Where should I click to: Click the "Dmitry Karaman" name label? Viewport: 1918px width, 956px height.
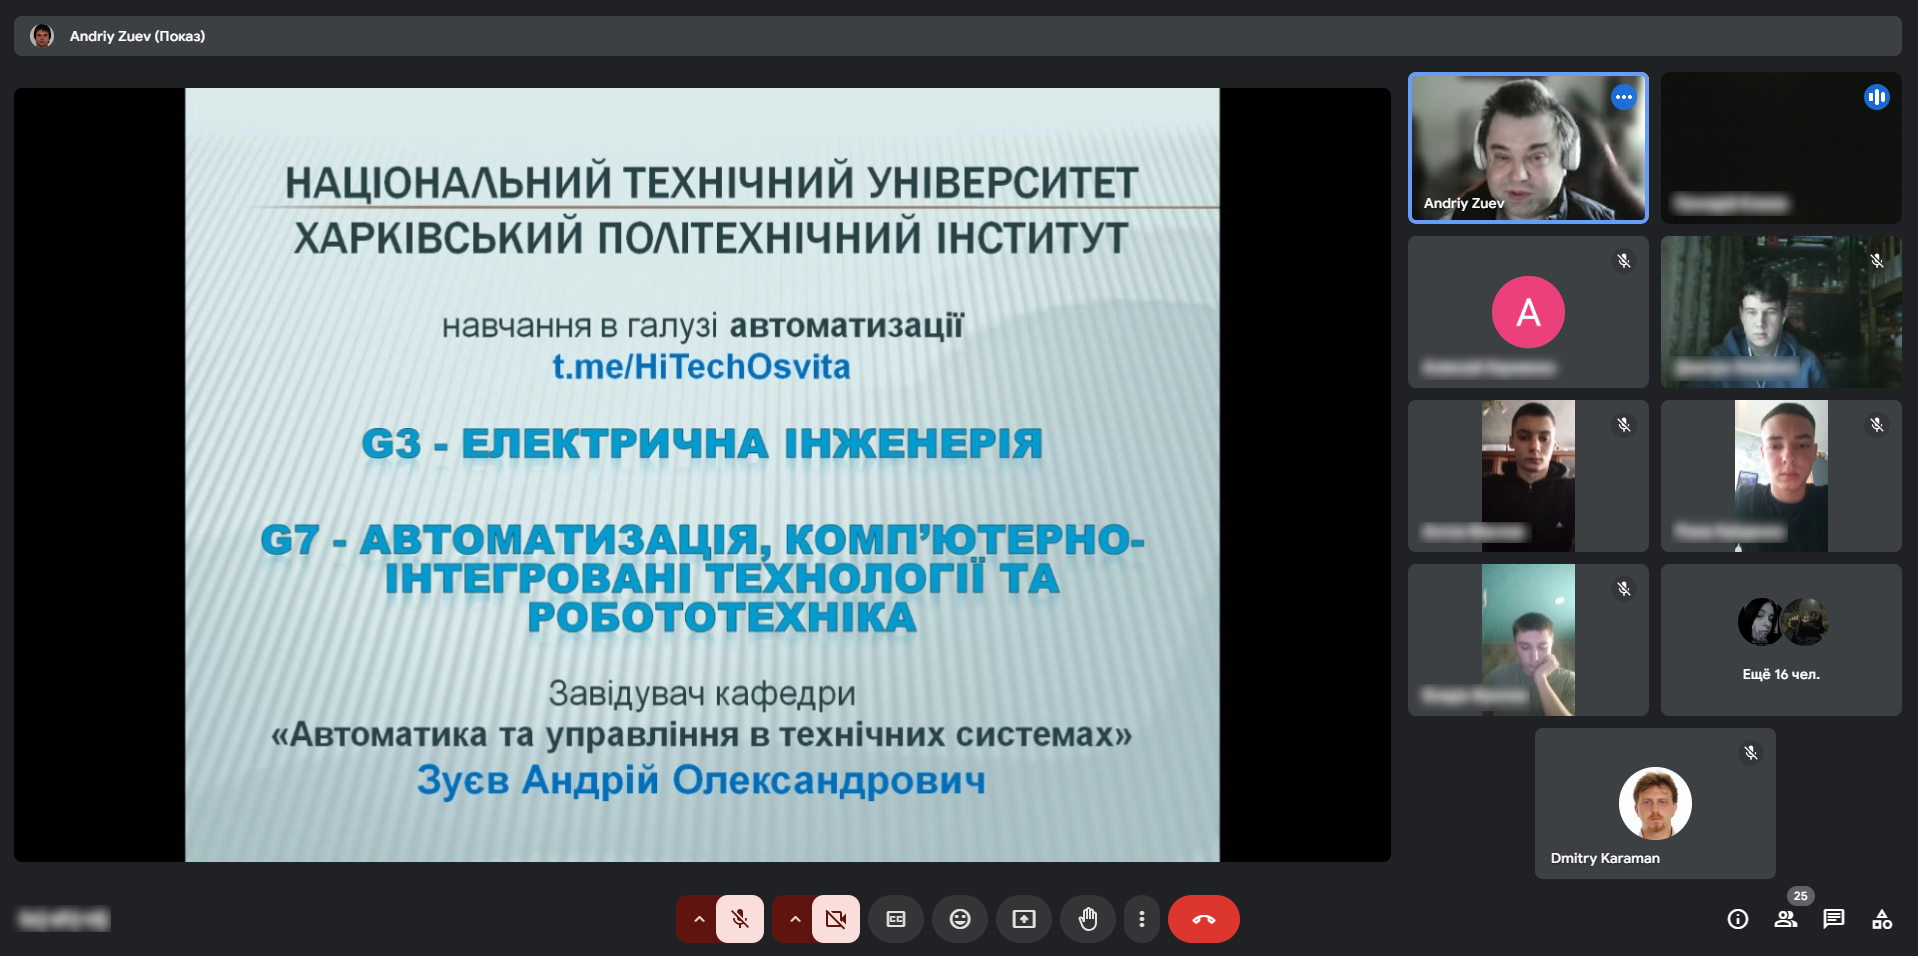[x=1605, y=858]
